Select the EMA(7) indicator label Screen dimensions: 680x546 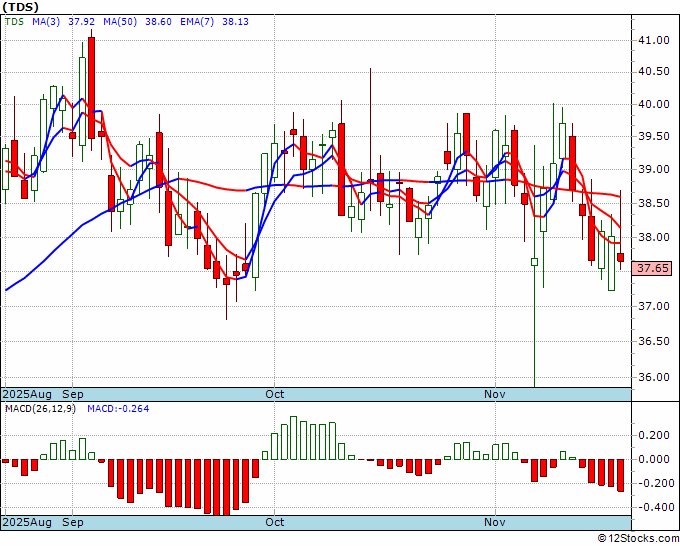[x=197, y=22]
